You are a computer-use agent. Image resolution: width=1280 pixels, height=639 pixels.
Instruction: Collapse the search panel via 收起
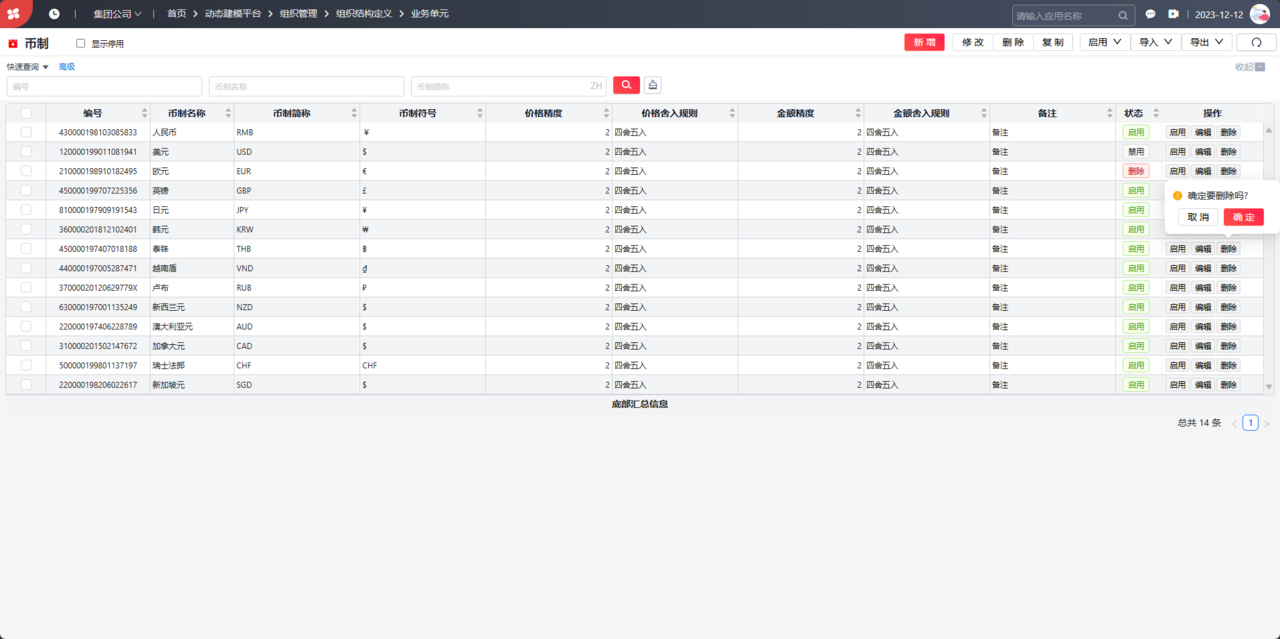pos(1250,67)
